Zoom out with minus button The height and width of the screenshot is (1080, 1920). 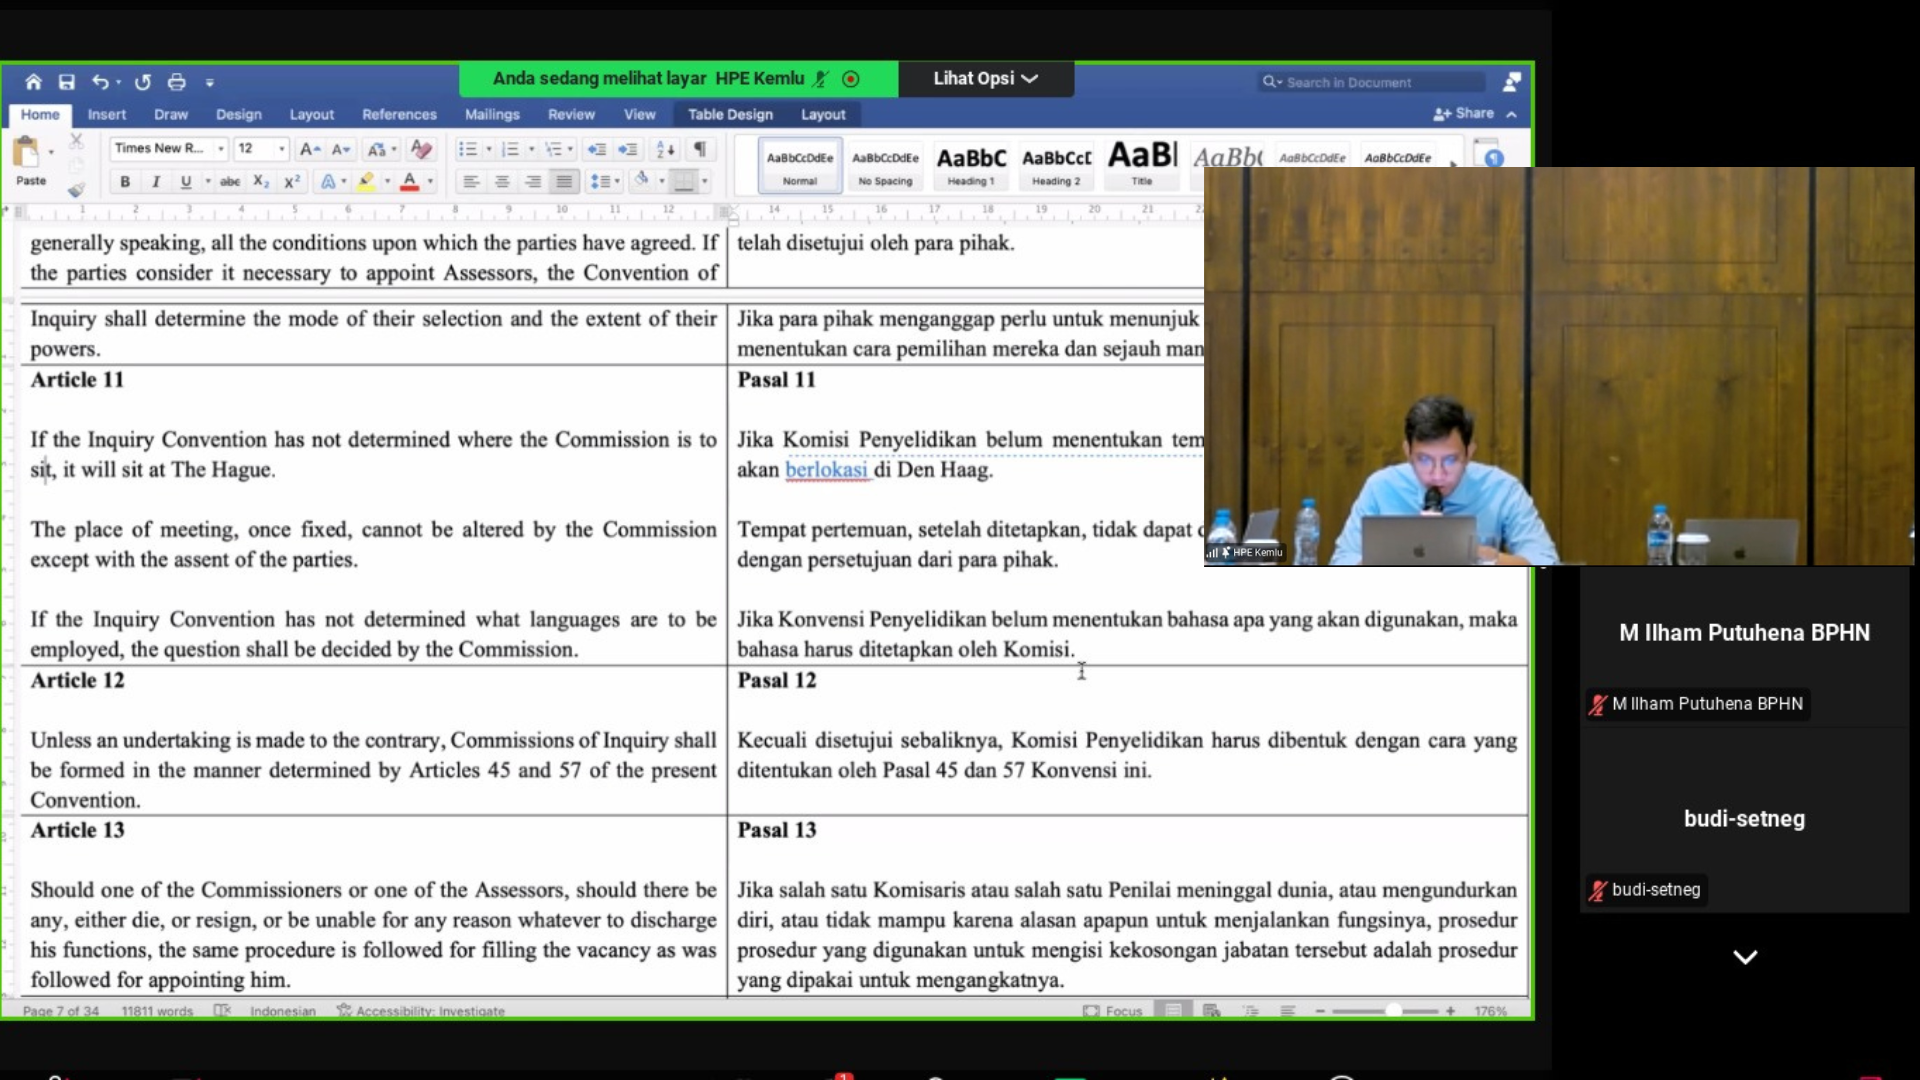point(1320,1011)
